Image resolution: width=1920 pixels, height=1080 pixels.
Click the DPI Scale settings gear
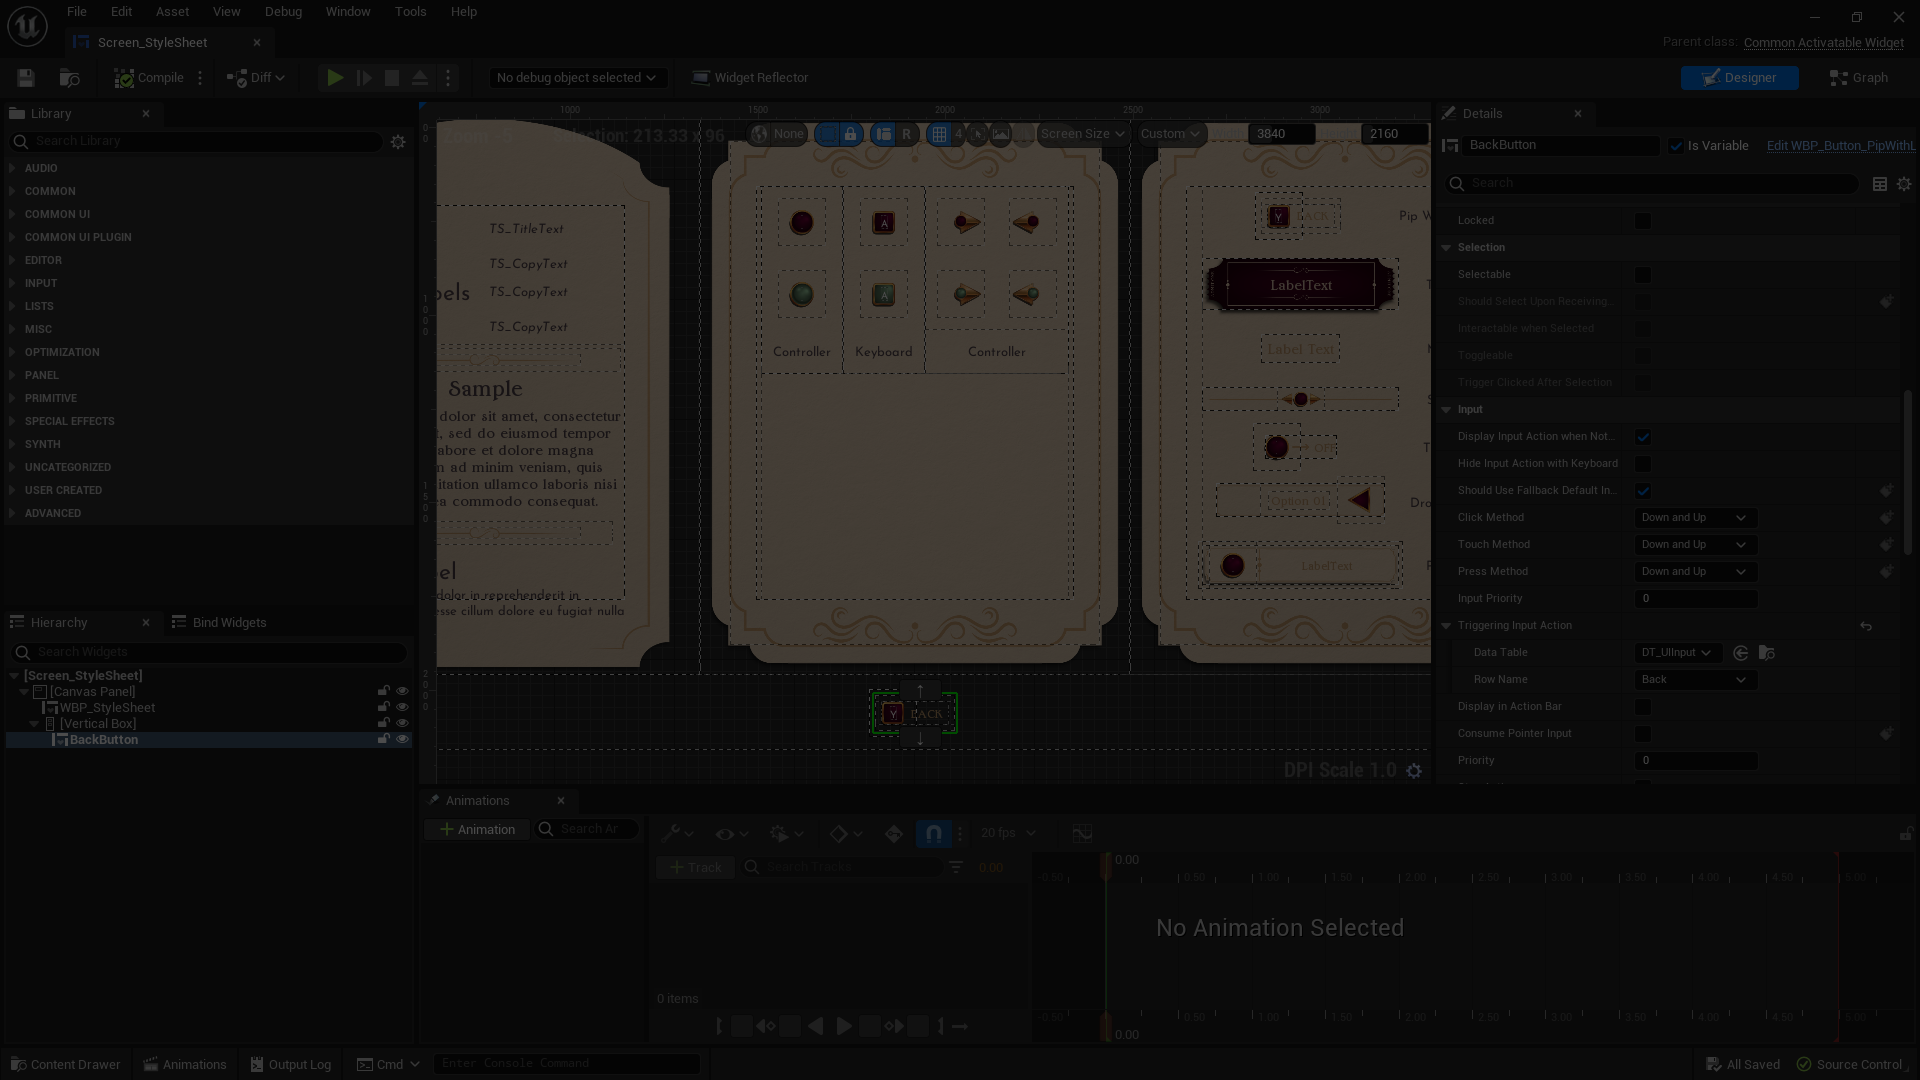(1414, 771)
